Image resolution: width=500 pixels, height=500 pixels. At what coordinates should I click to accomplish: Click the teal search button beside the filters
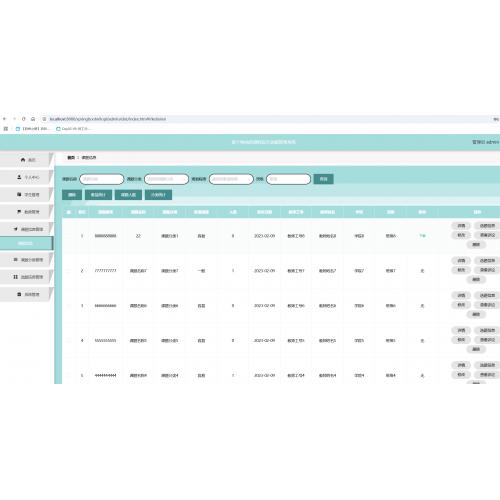(x=323, y=179)
